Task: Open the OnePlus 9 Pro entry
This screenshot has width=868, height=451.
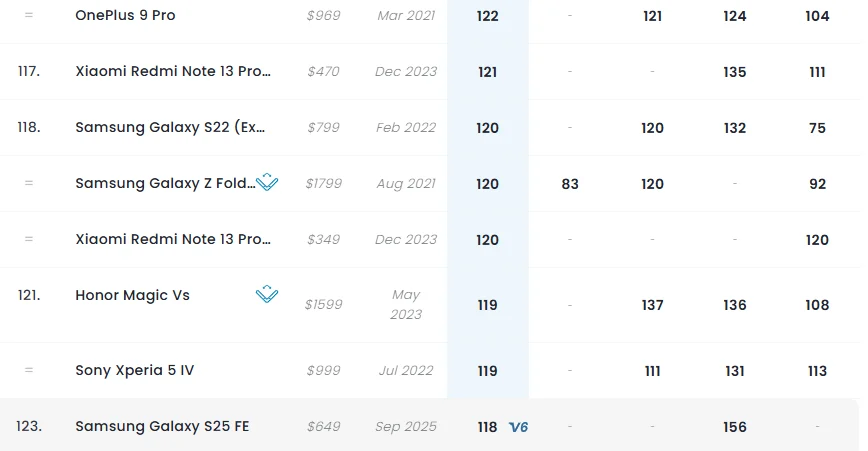Action: click(125, 16)
